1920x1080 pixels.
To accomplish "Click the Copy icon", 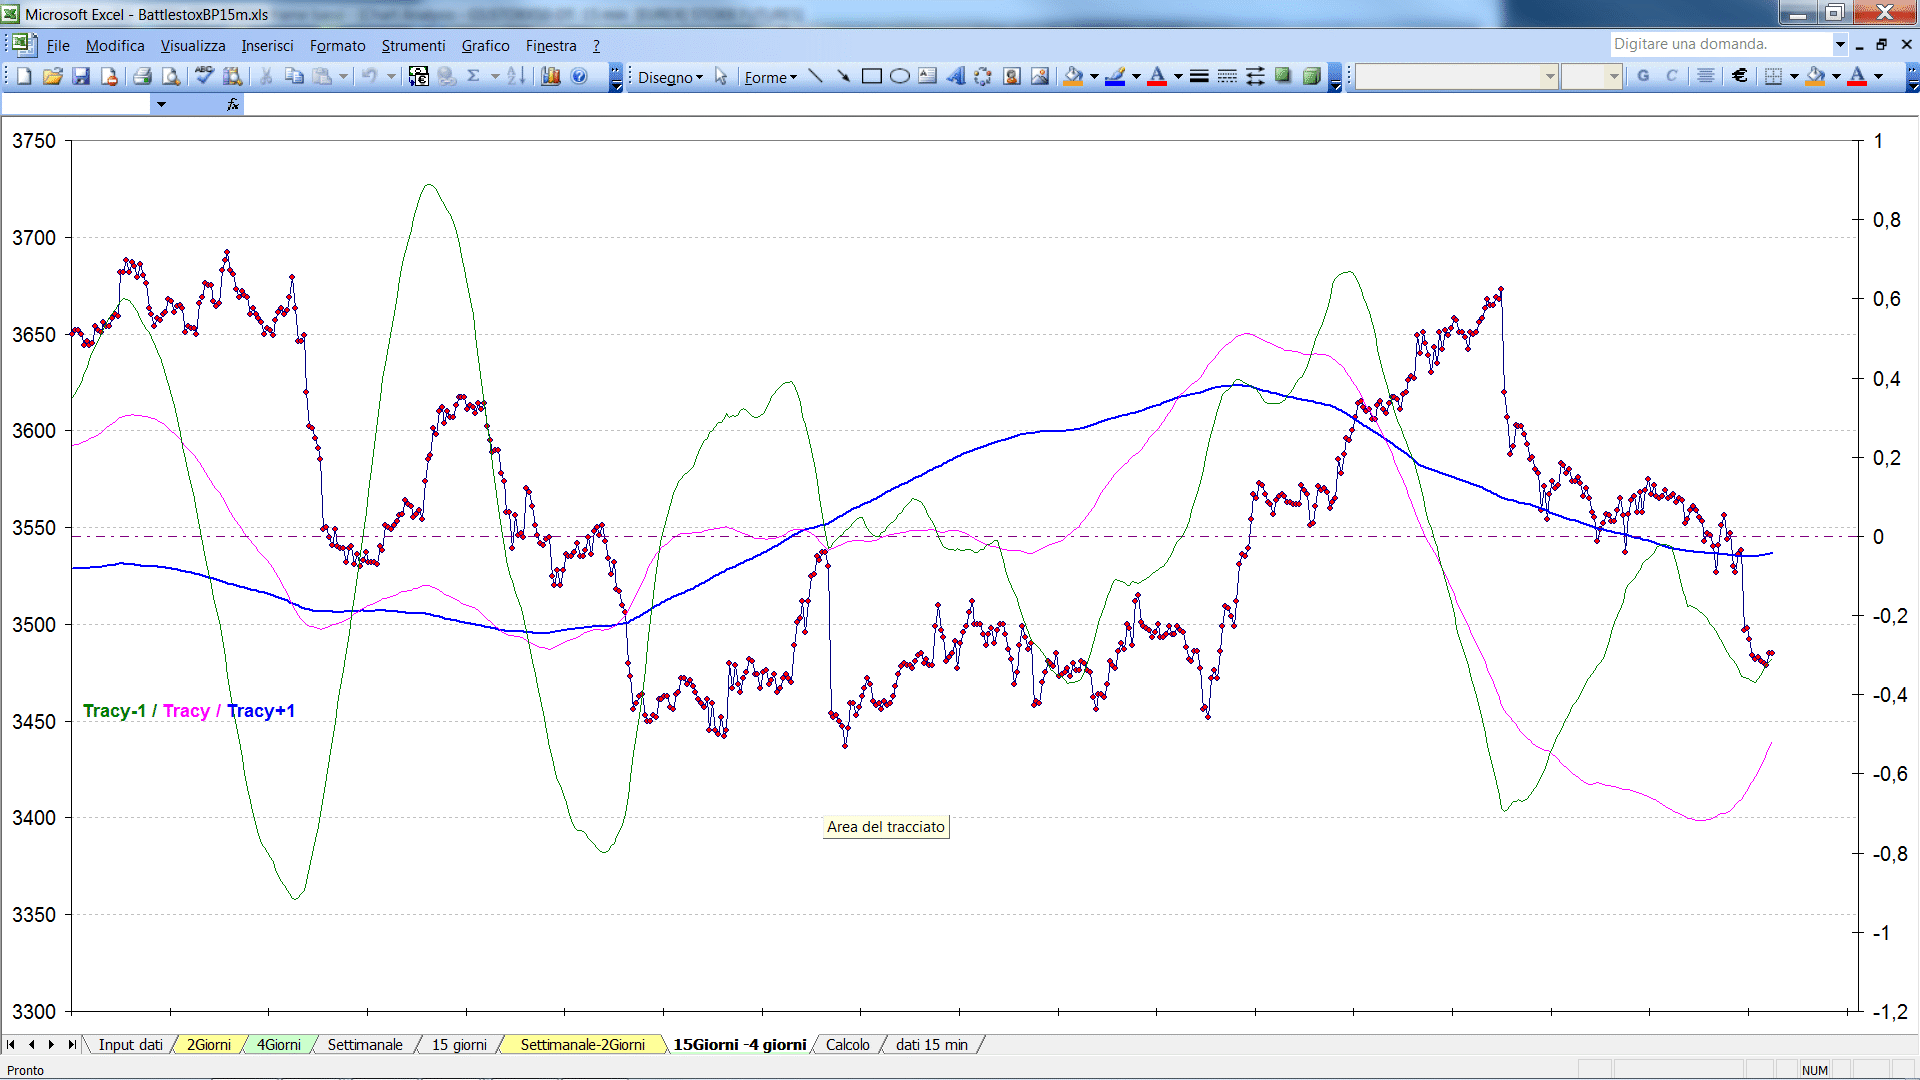I will click(294, 76).
